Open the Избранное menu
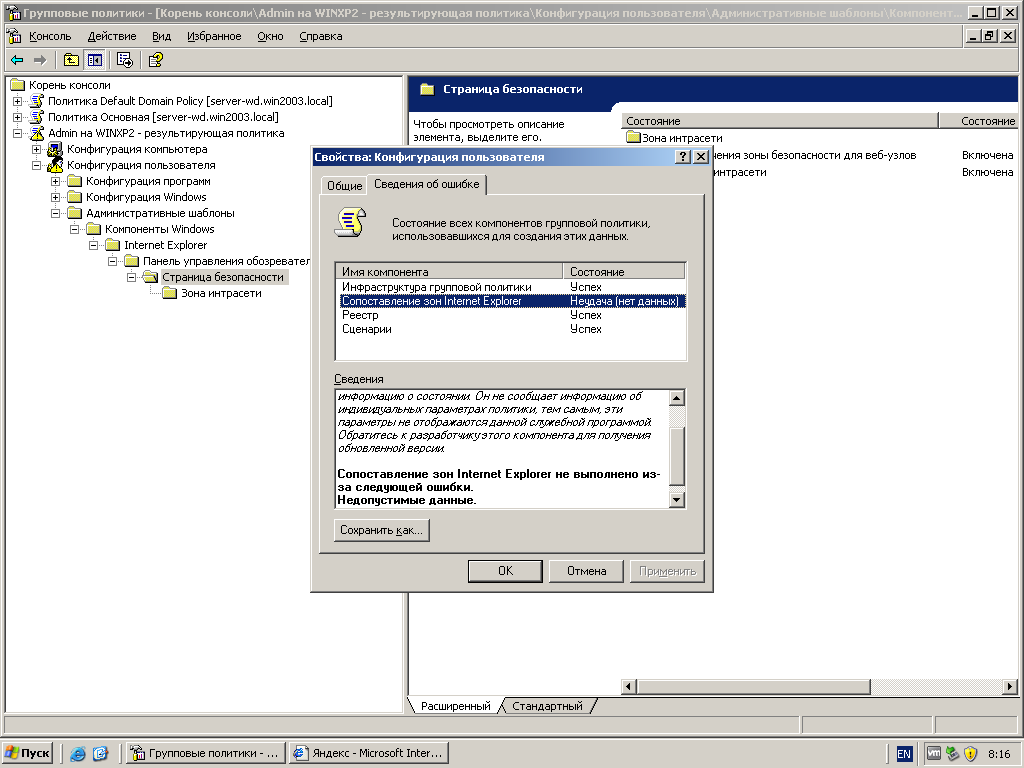 point(214,36)
